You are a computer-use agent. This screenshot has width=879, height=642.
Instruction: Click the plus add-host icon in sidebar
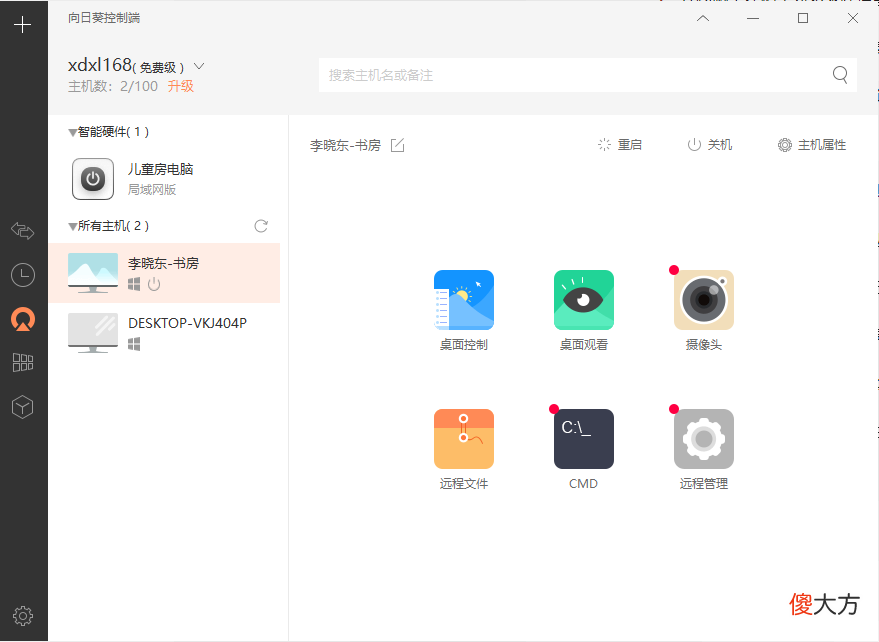(22, 25)
